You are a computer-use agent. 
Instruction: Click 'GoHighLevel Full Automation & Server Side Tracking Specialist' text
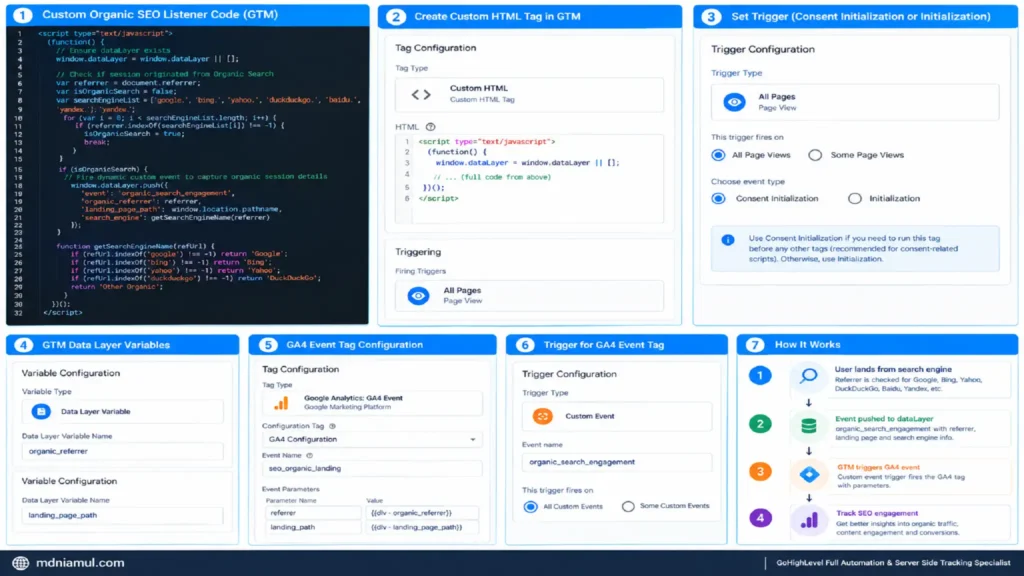893,563
